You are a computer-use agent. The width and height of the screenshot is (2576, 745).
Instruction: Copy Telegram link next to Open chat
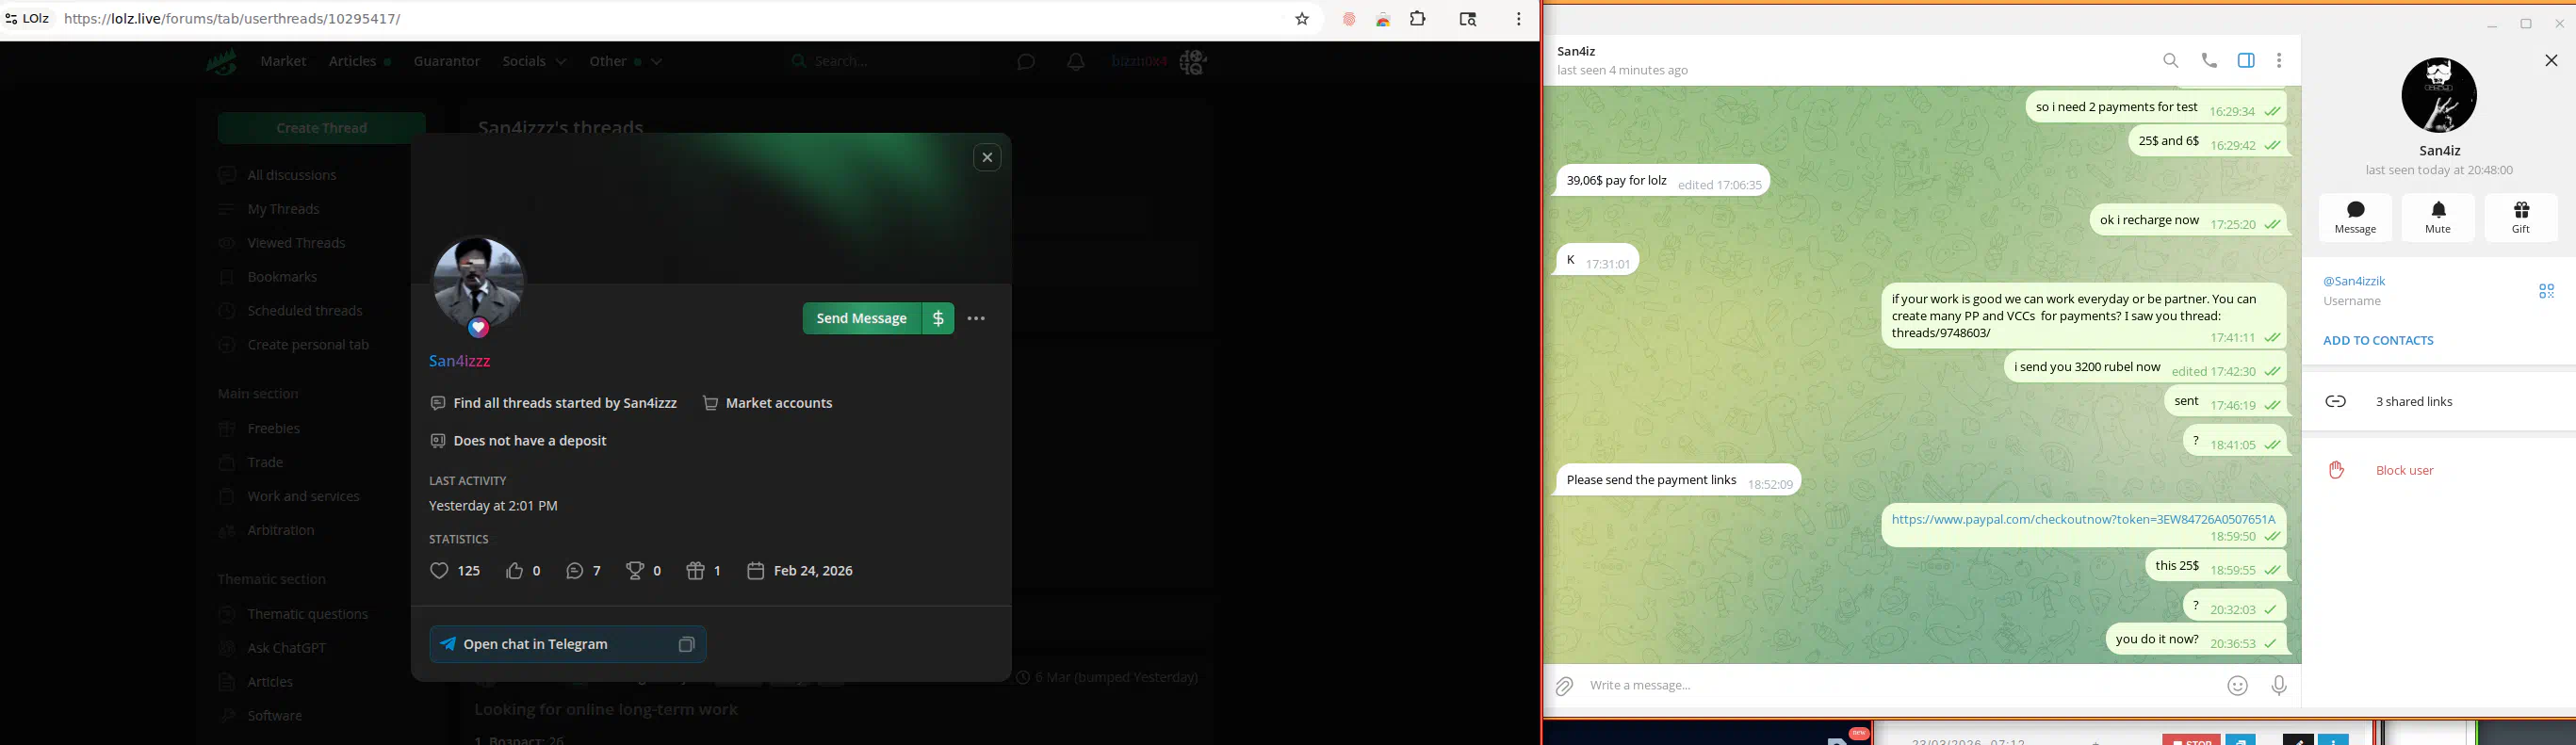686,645
